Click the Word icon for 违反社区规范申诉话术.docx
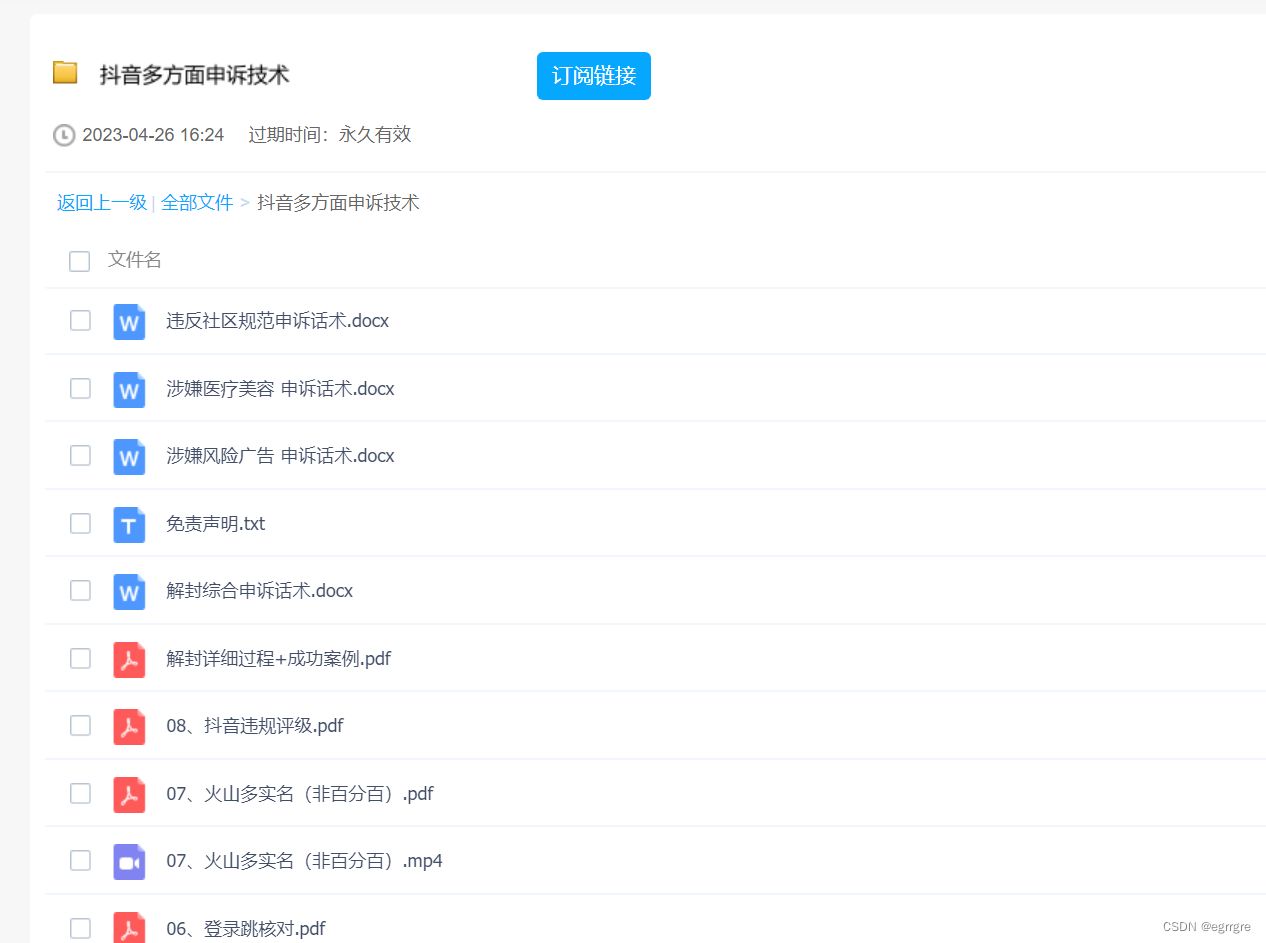 [129, 321]
